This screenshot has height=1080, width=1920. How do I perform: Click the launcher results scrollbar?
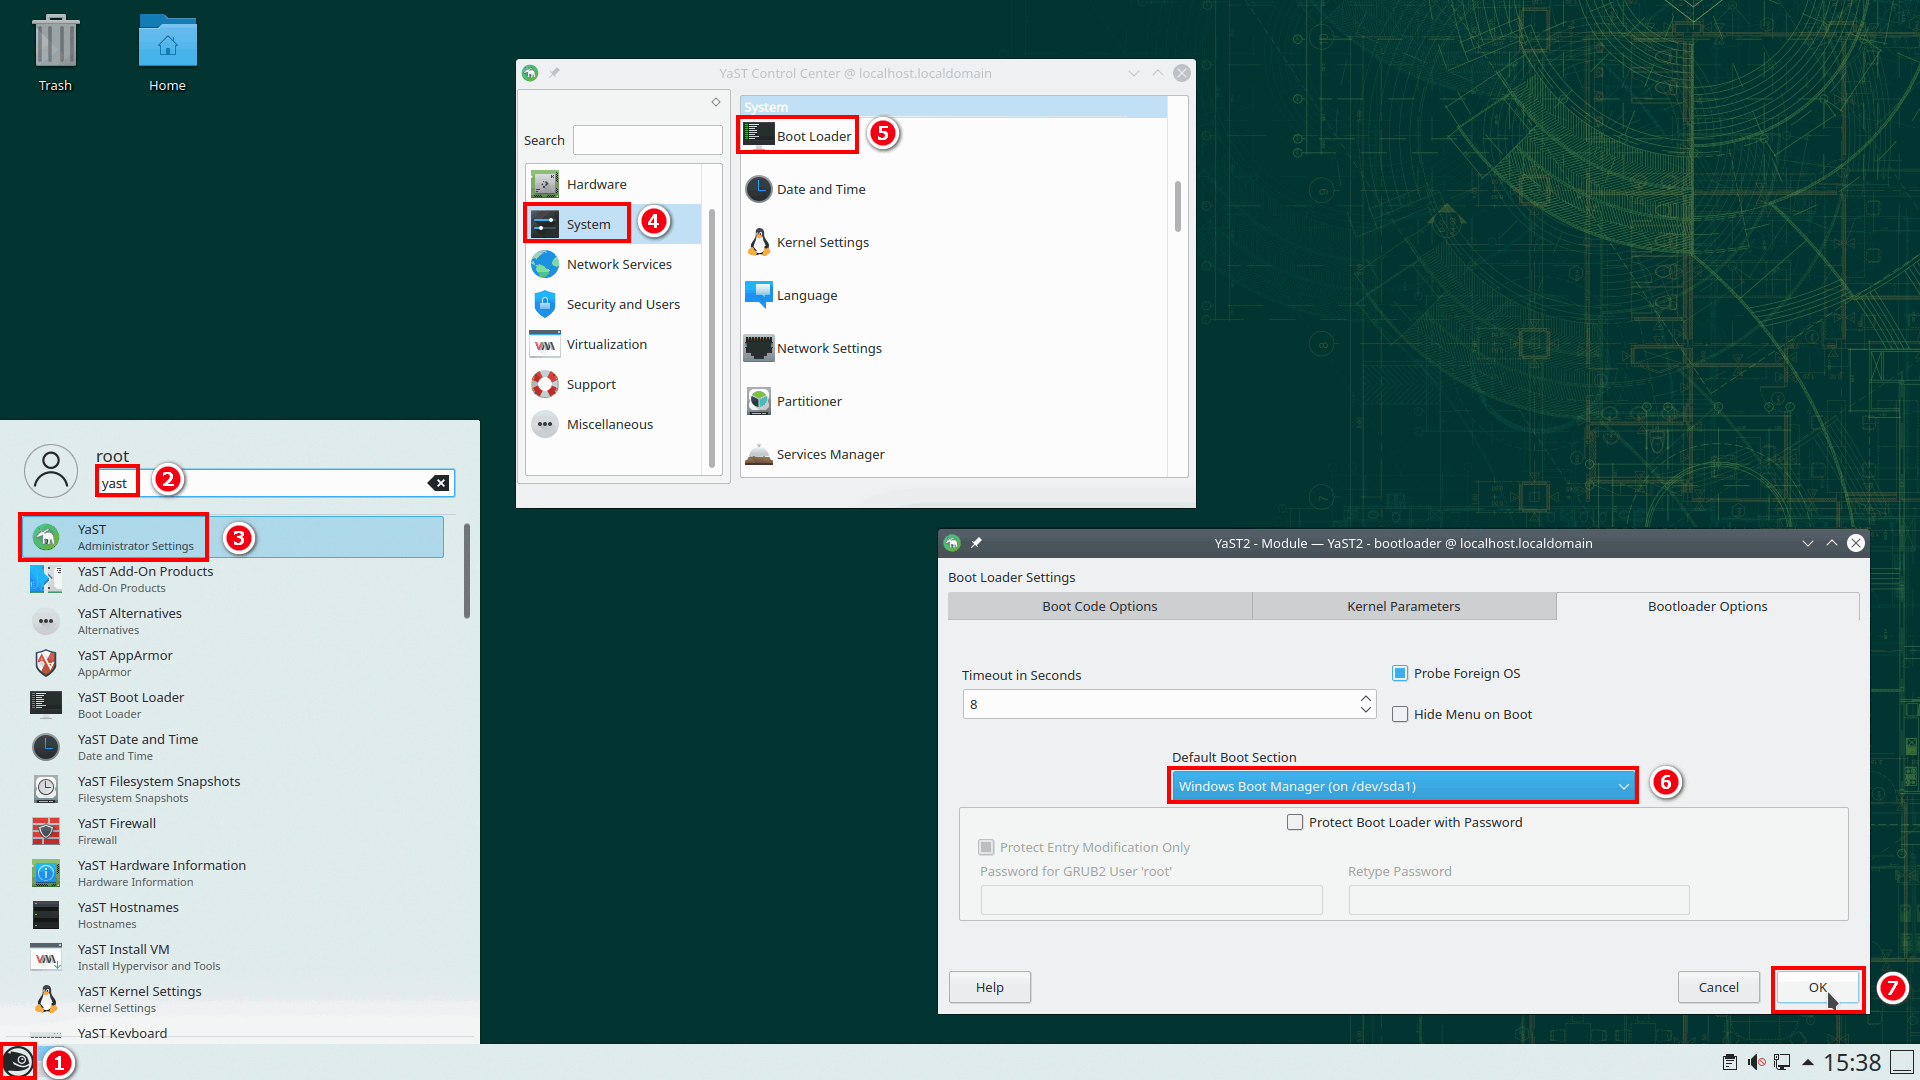coord(466,570)
